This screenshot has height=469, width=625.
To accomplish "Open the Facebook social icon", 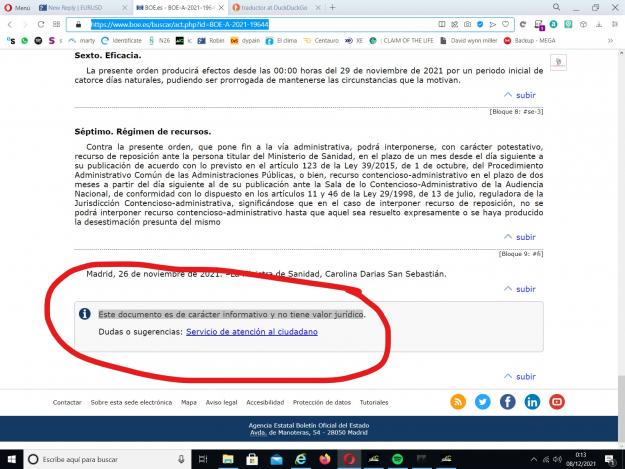I will [x=507, y=402].
